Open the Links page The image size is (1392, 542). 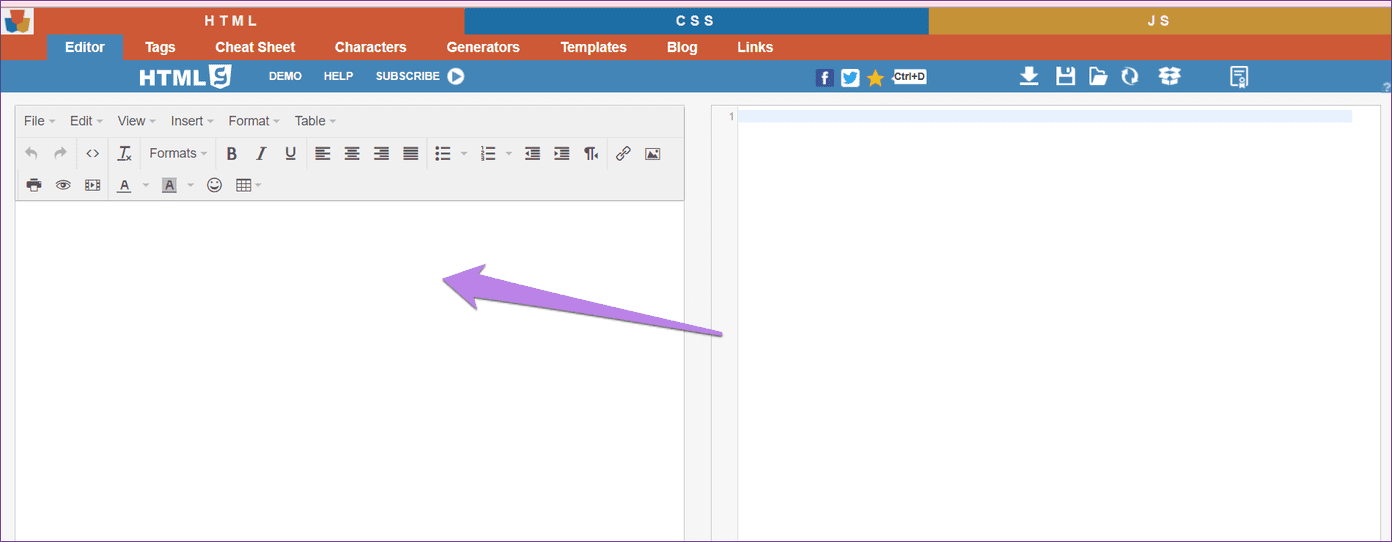755,47
